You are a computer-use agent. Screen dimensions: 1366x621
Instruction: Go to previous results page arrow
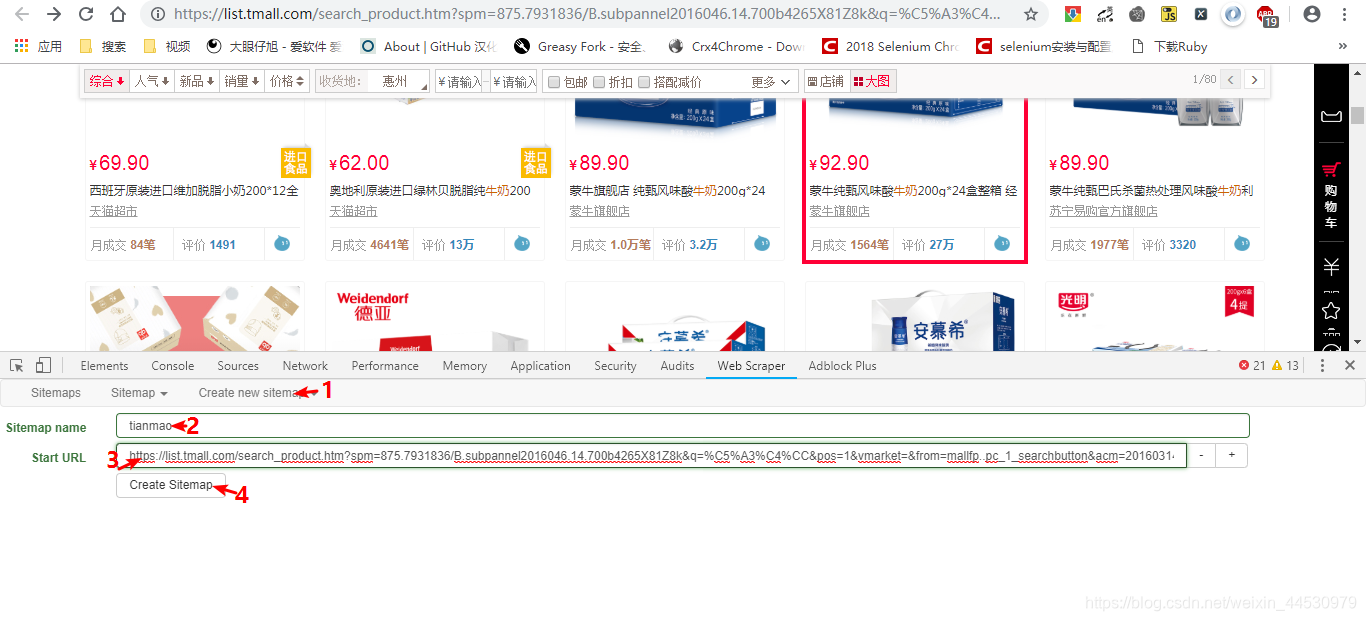[x=1231, y=79]
